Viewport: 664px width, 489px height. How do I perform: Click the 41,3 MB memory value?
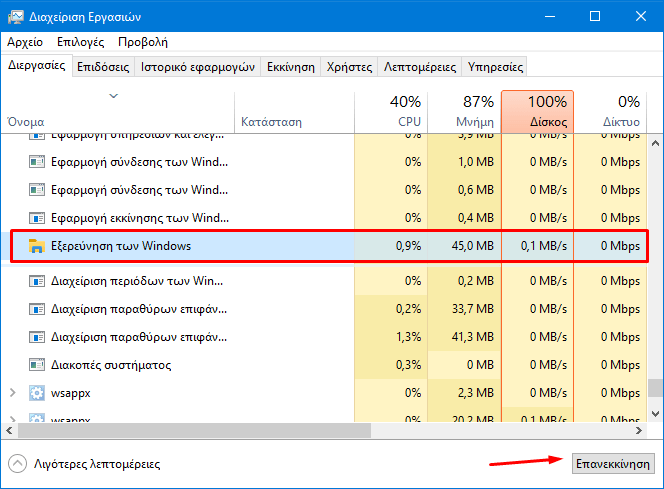pyautogui.click(x=473, y=337)
